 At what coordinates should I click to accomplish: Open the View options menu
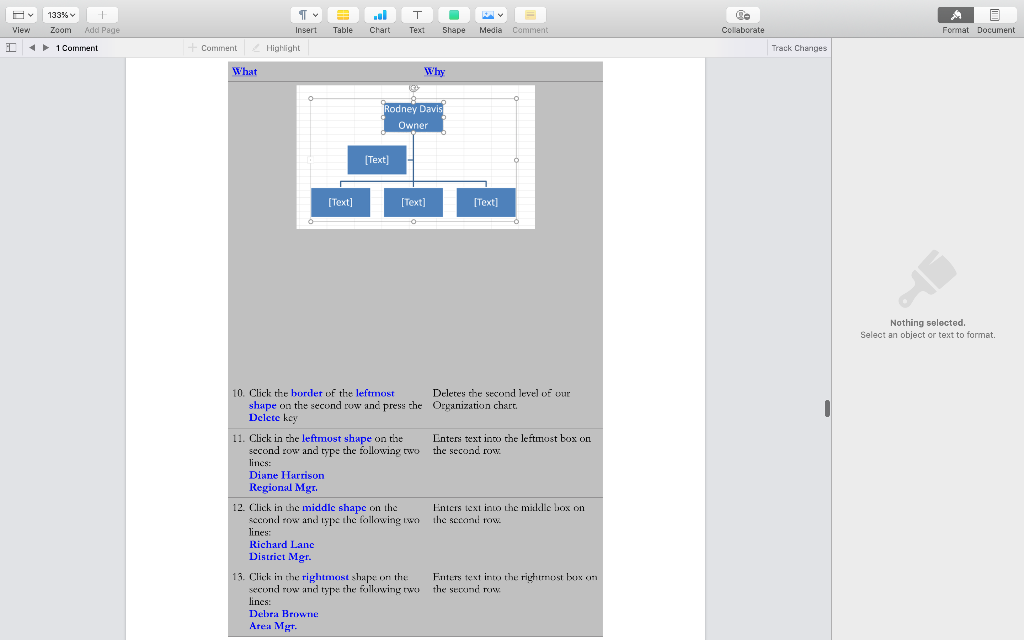tap(22, 15)
